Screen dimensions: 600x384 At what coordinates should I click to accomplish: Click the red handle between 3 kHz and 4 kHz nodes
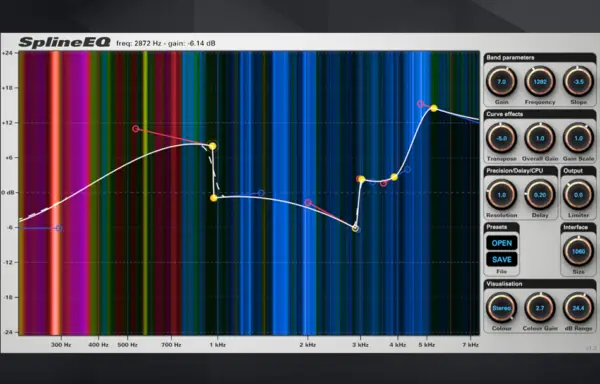(383, 184)
